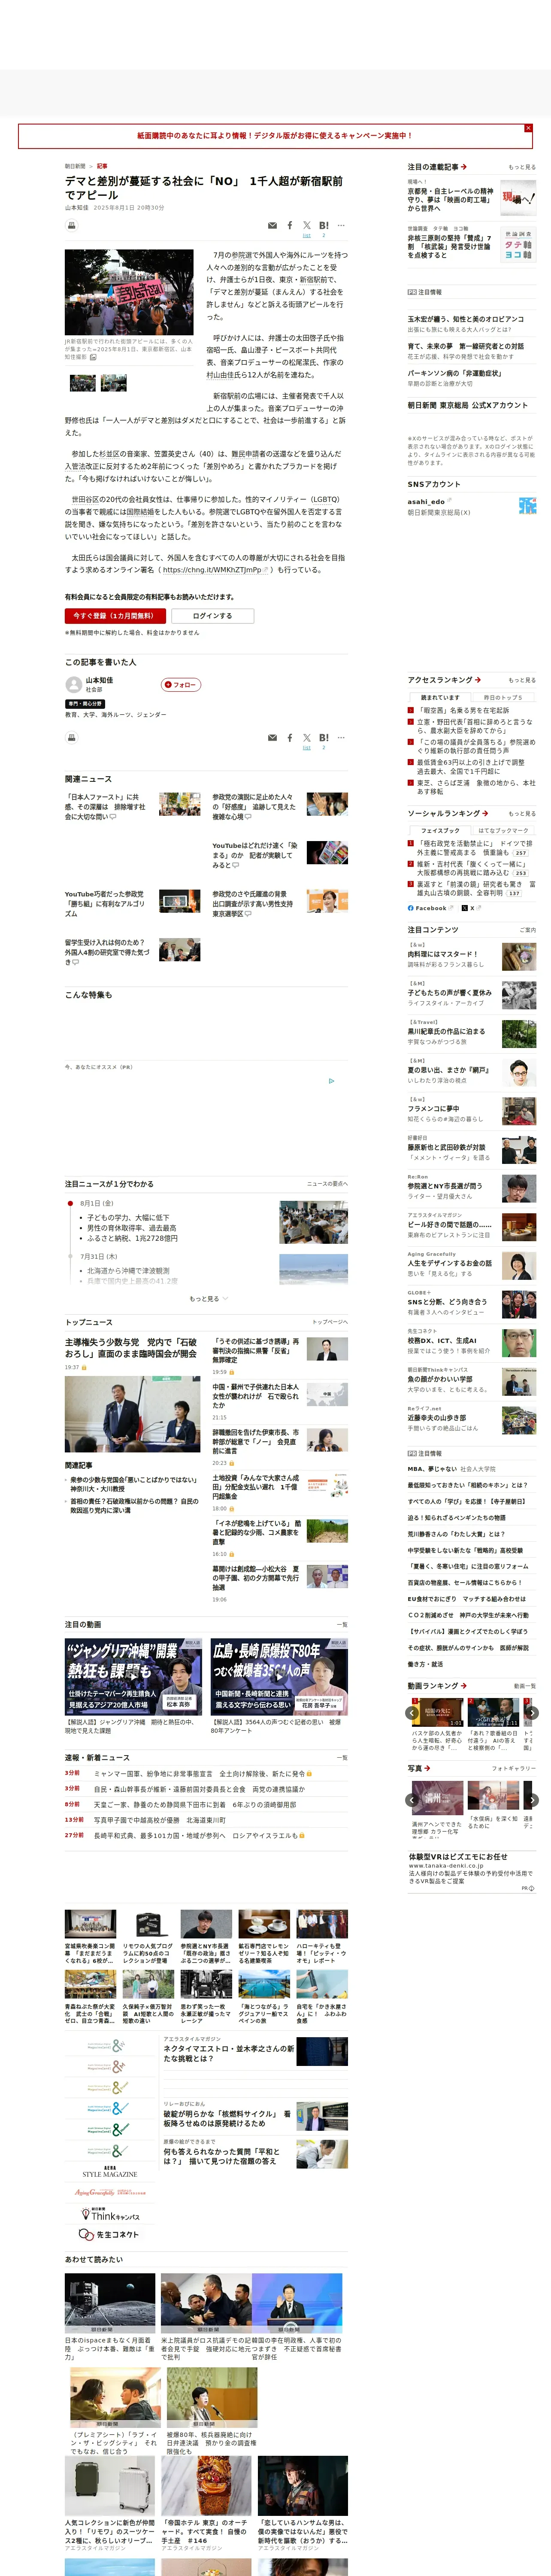
Task: Share to X using the icon below the headline
Action: pos(307,226)
